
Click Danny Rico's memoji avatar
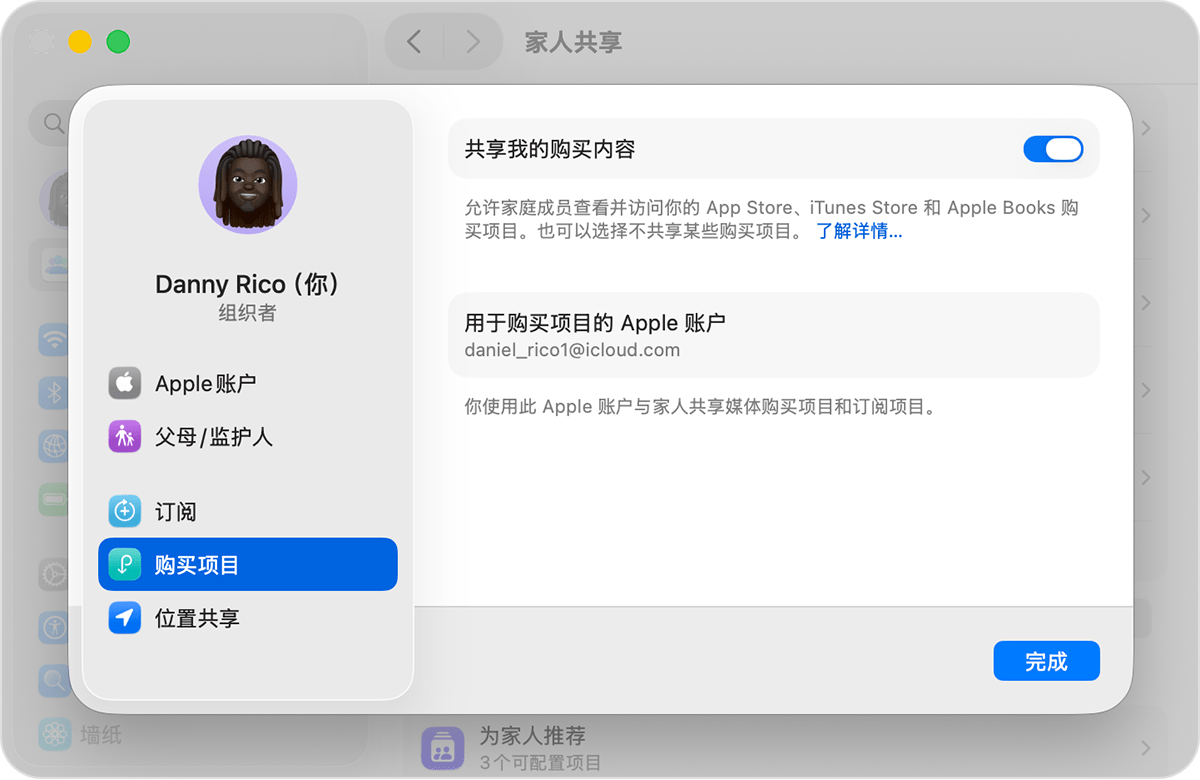coord(247,185)
